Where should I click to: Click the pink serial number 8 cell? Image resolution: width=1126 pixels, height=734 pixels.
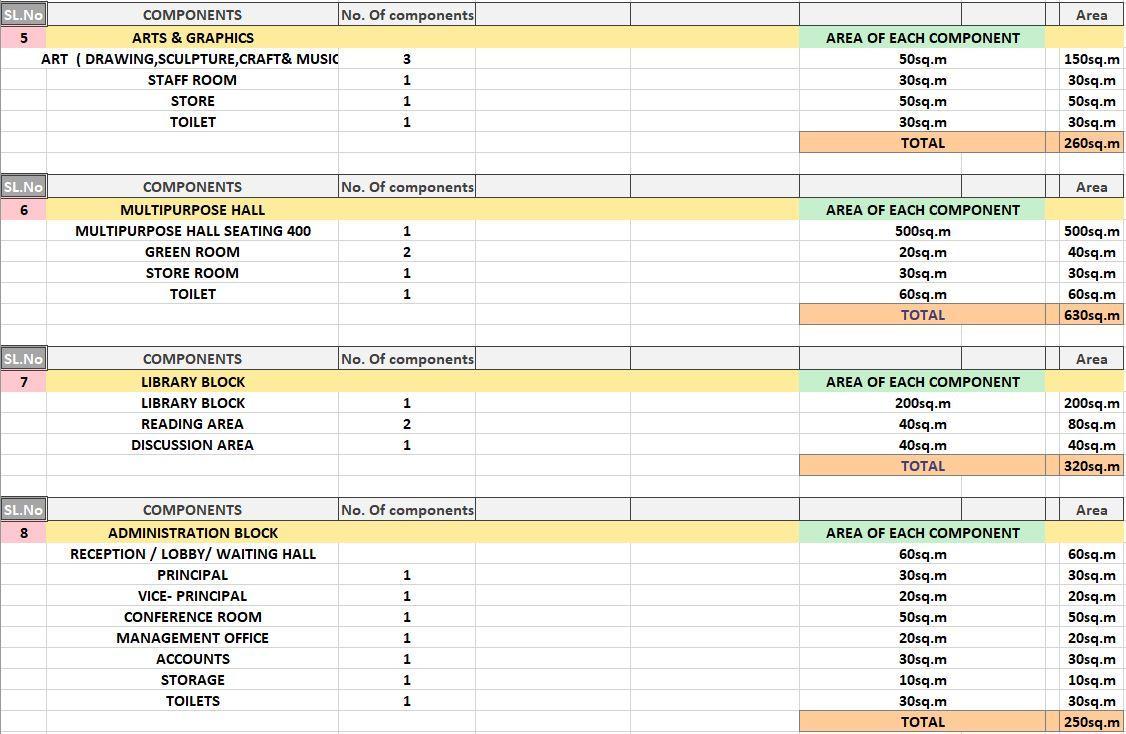tap(24, 533)
